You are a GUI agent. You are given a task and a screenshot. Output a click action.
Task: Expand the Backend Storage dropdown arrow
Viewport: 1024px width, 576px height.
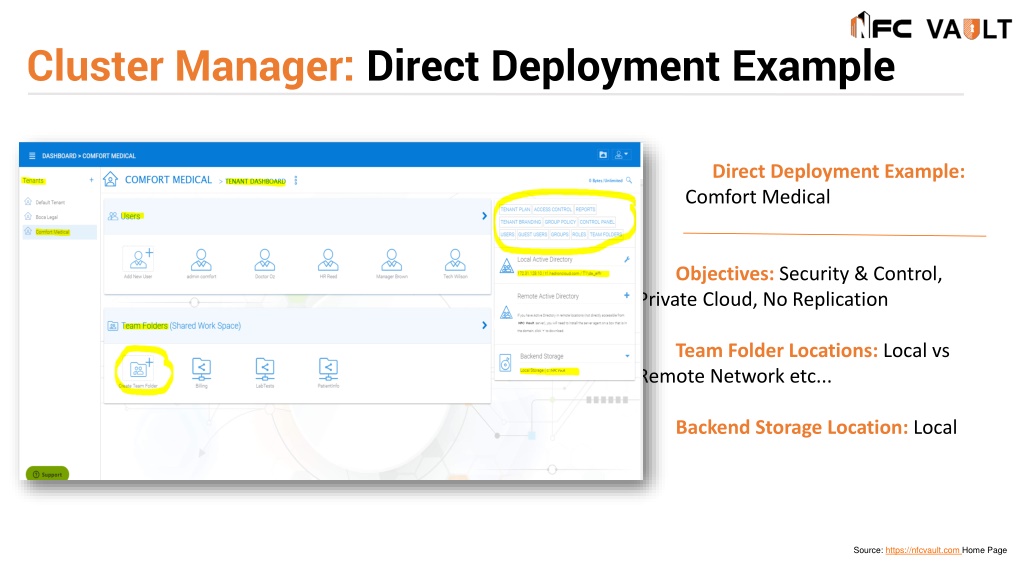627,356
